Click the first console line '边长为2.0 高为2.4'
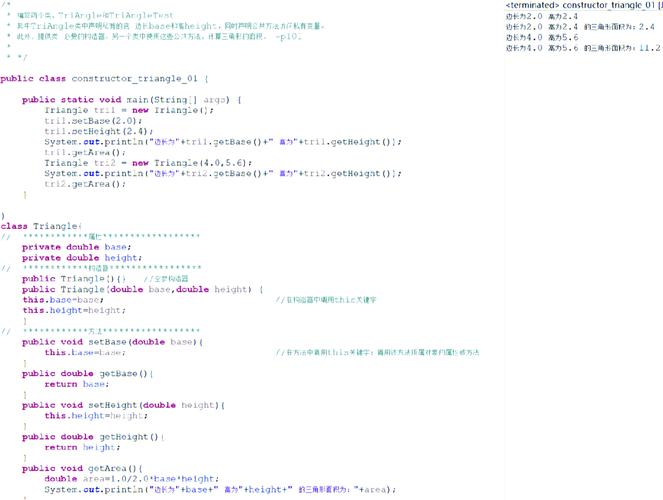Screen dimensions: 663x500 coord(542,16)
